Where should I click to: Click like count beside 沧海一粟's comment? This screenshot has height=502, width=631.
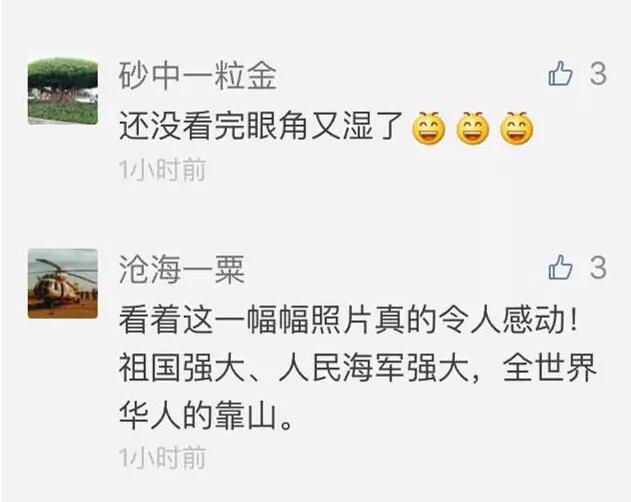pyautogui.click(x=598, y=267)
